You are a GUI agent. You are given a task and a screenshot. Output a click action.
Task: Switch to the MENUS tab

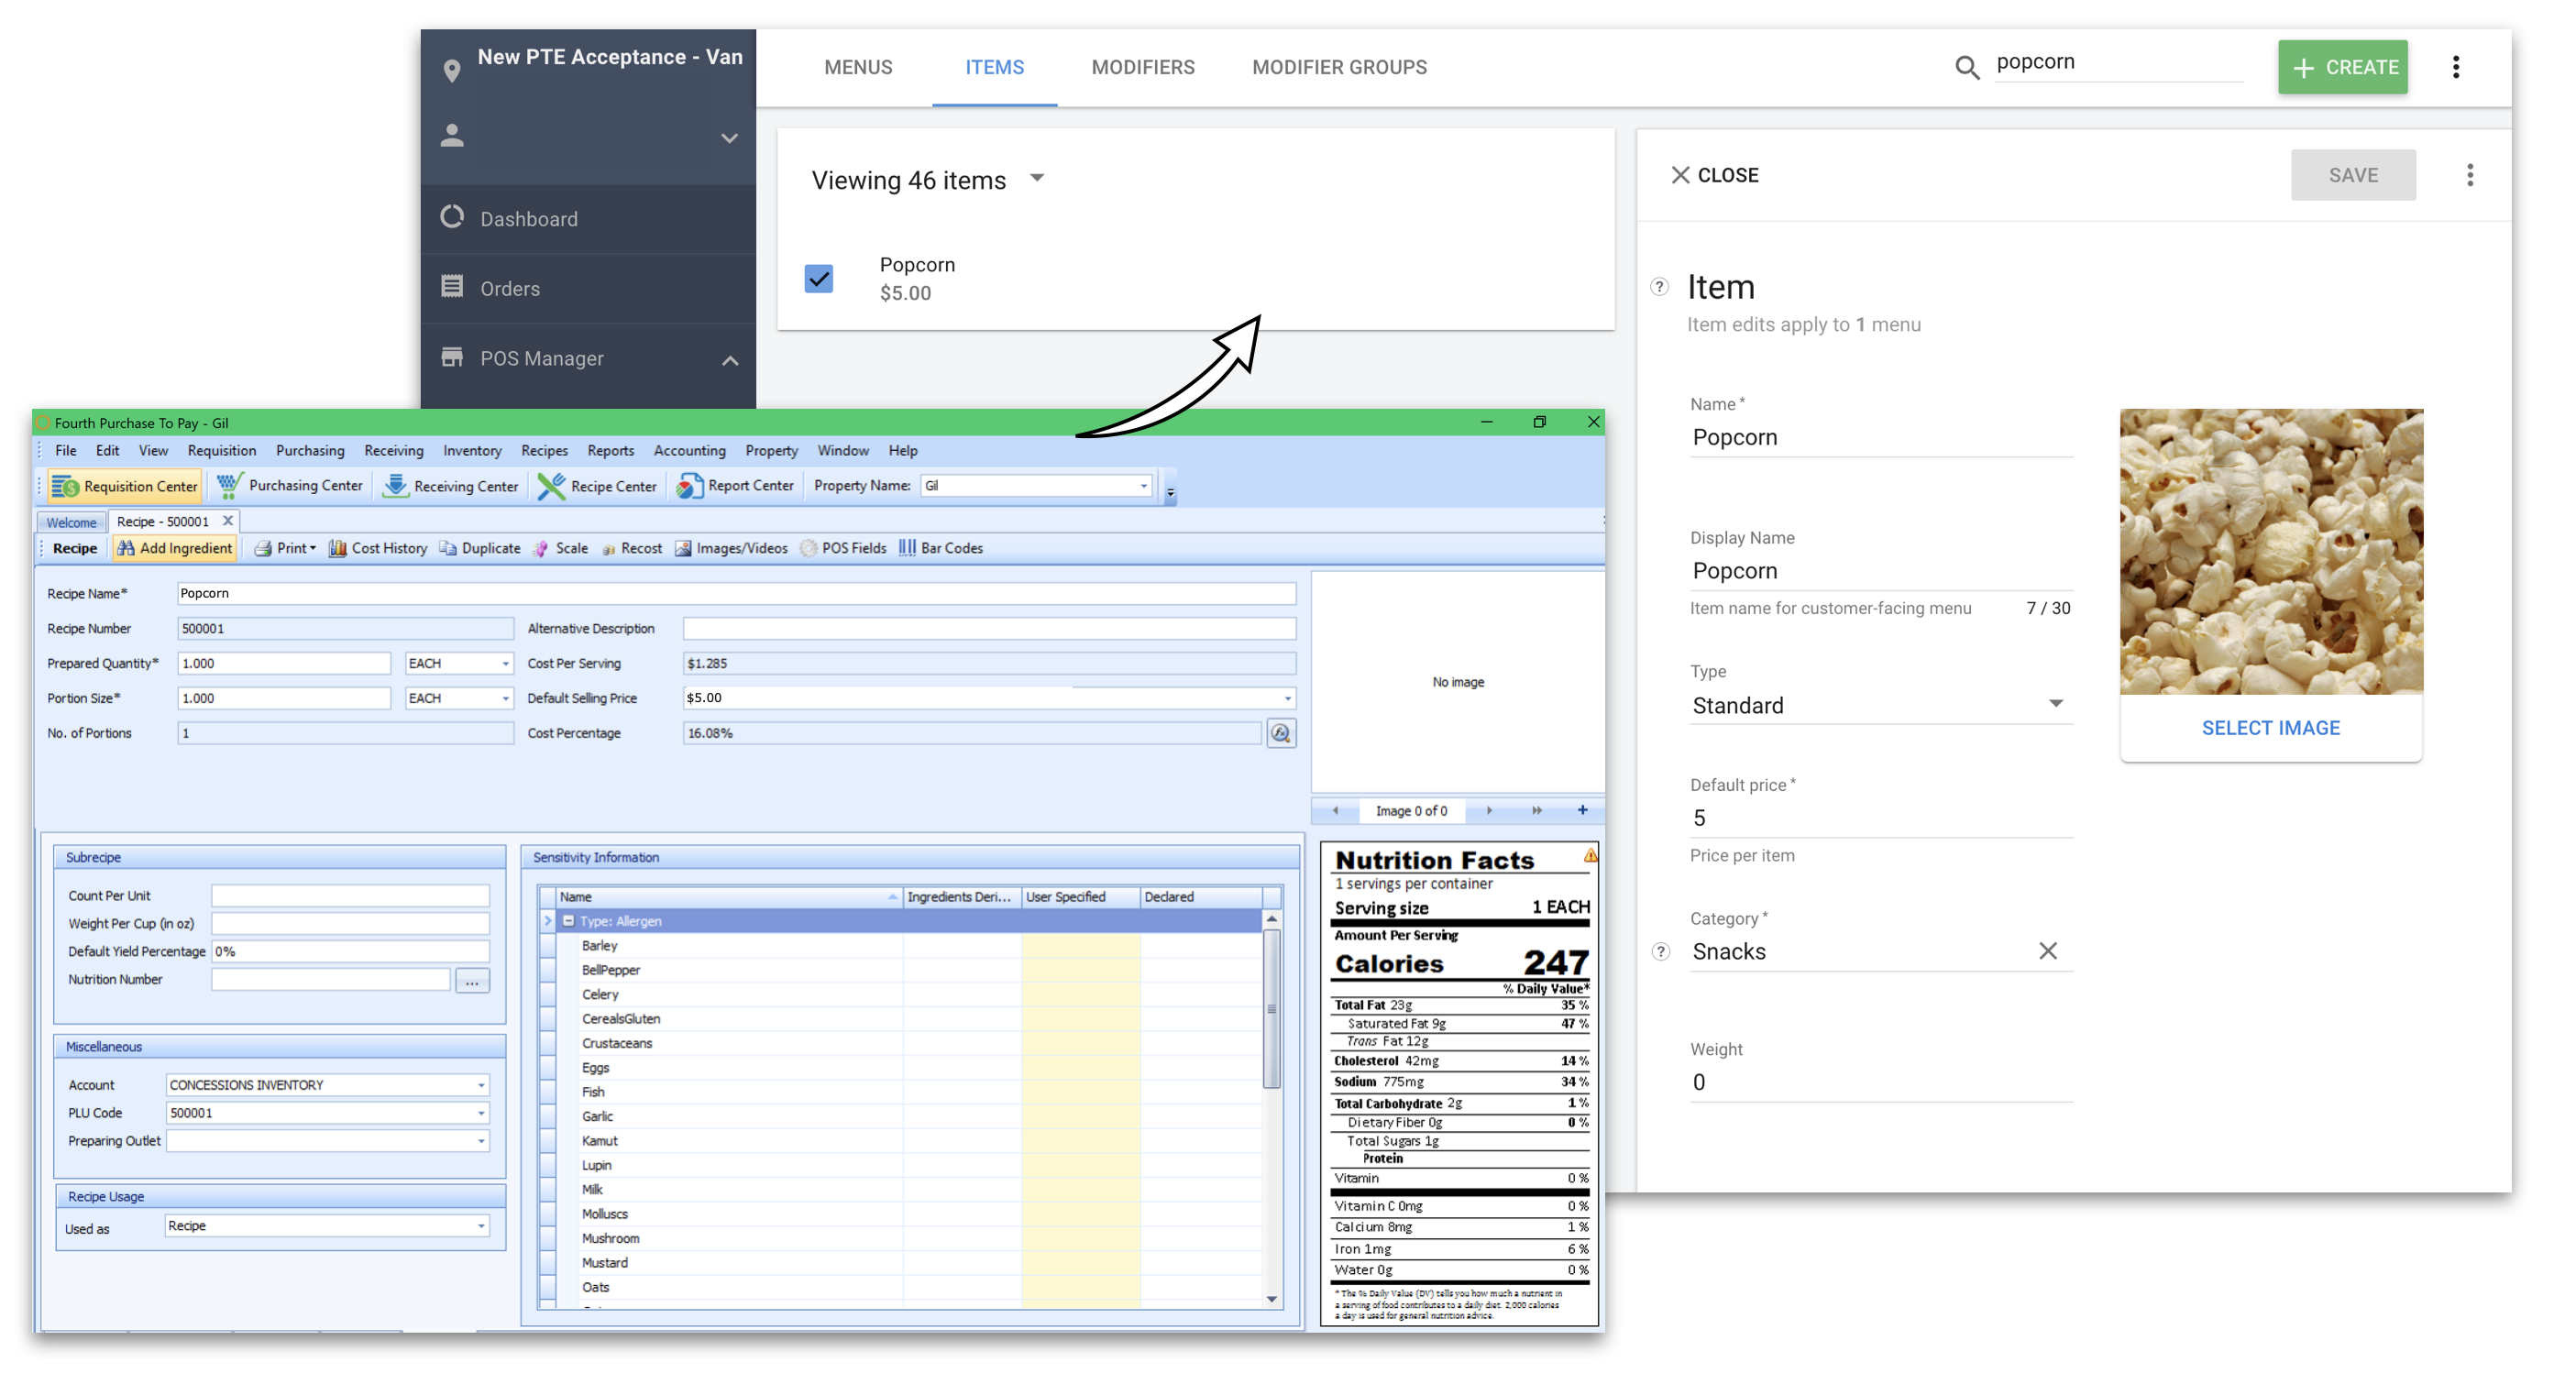point(855,68)
